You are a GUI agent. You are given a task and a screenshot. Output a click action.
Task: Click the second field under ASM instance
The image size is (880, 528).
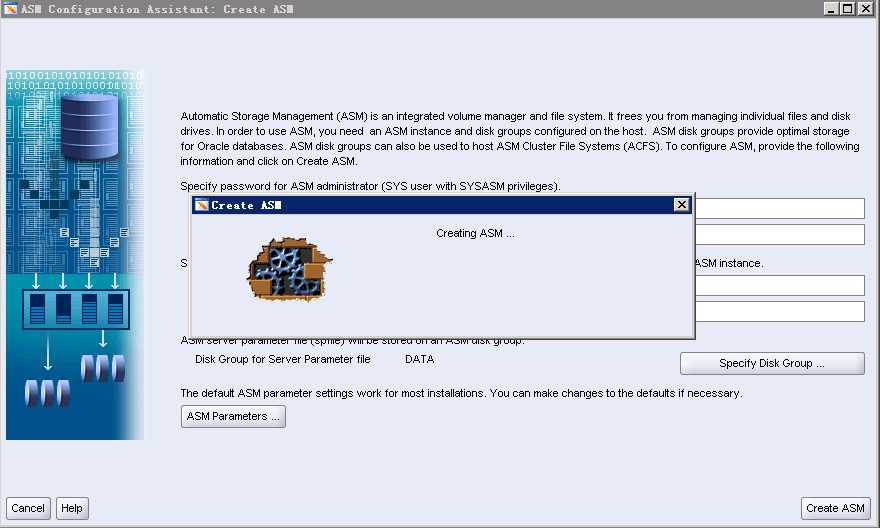780,311
